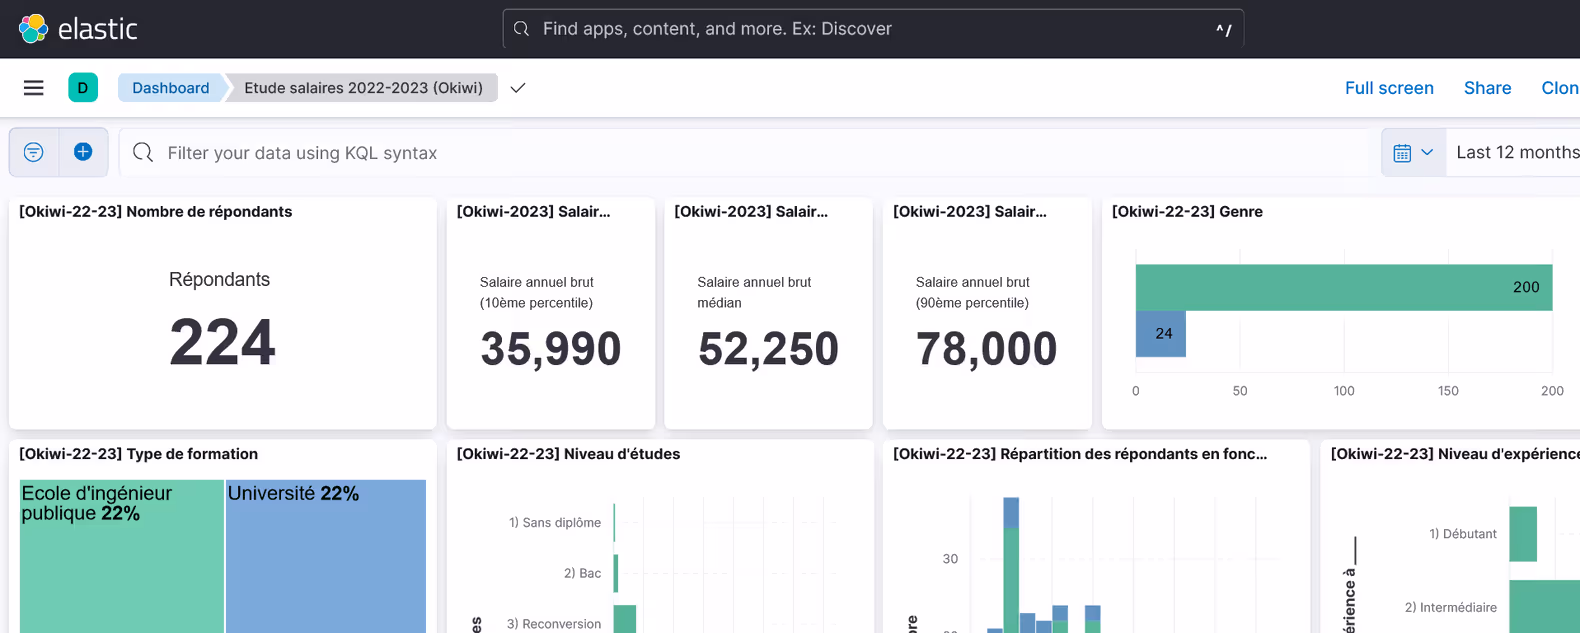Screen dimensions: 1580x633
Task: Go to the Dashboard breadcrumb
Action: click(170, 88)
